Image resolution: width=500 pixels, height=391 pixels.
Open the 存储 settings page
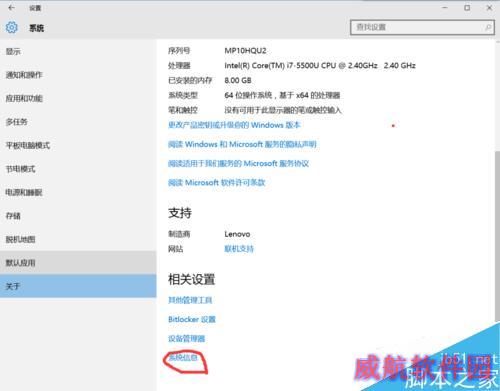click(x=78, y=216)
